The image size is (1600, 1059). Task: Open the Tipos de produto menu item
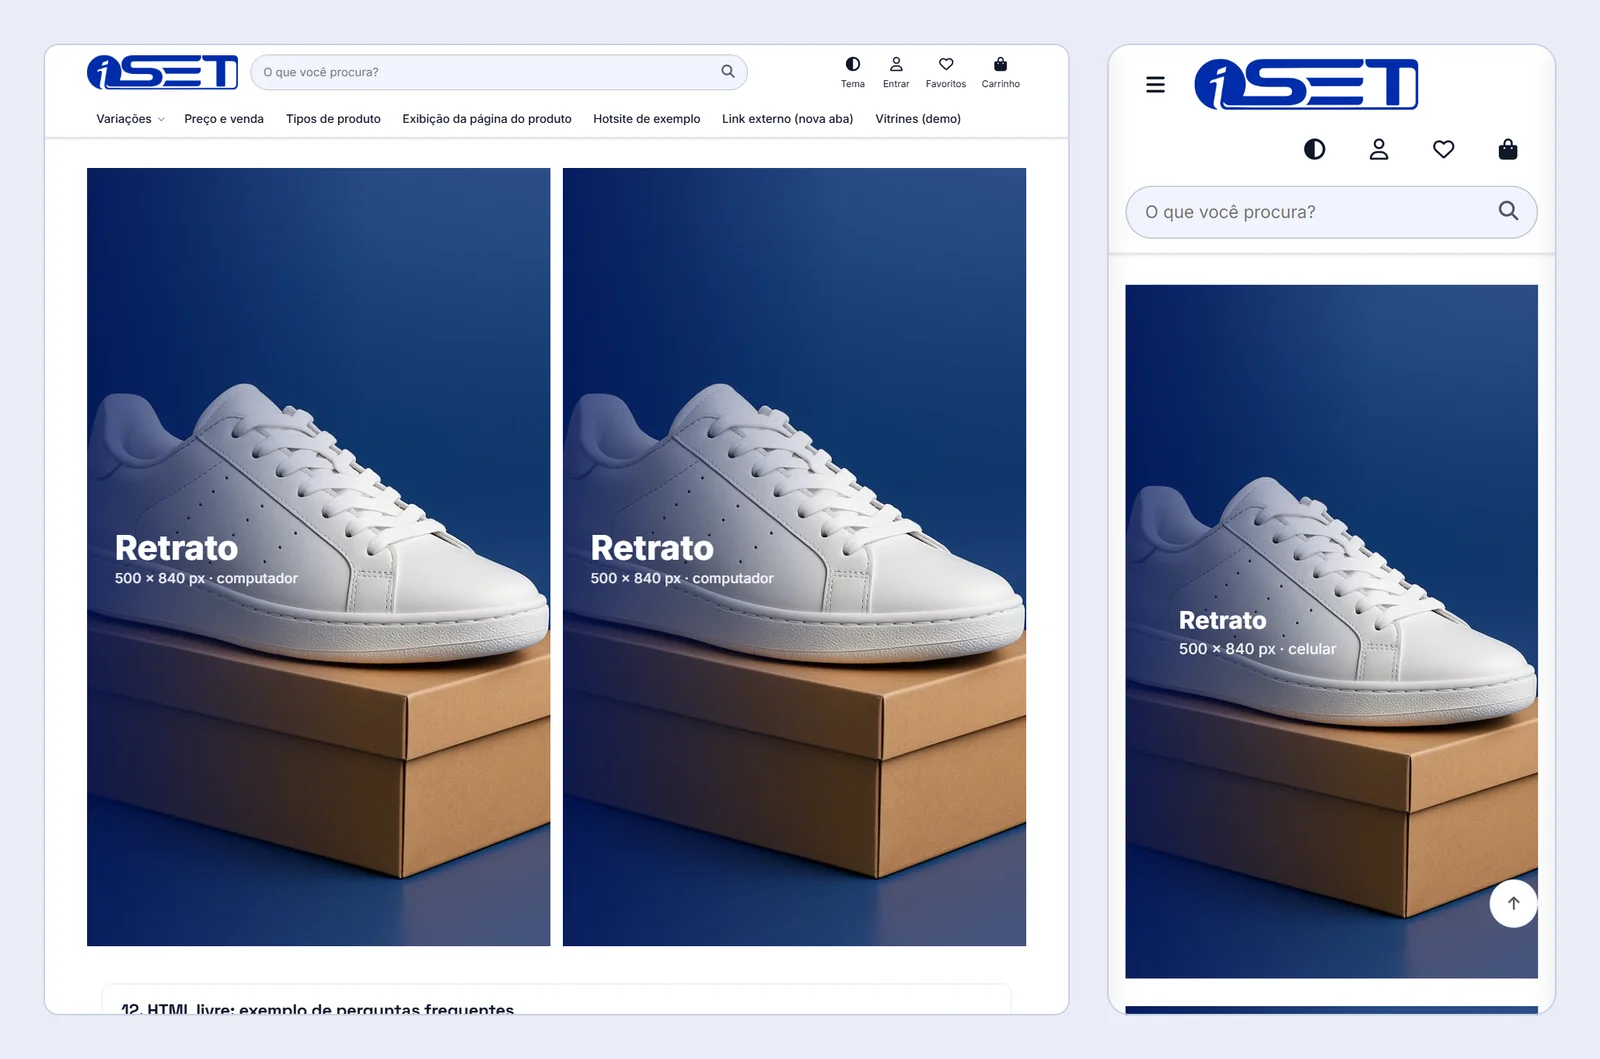point(333,119)
